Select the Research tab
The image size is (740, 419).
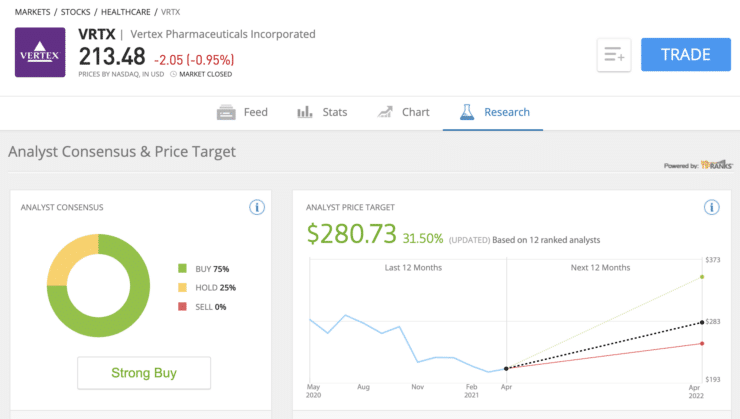(495, 112)
